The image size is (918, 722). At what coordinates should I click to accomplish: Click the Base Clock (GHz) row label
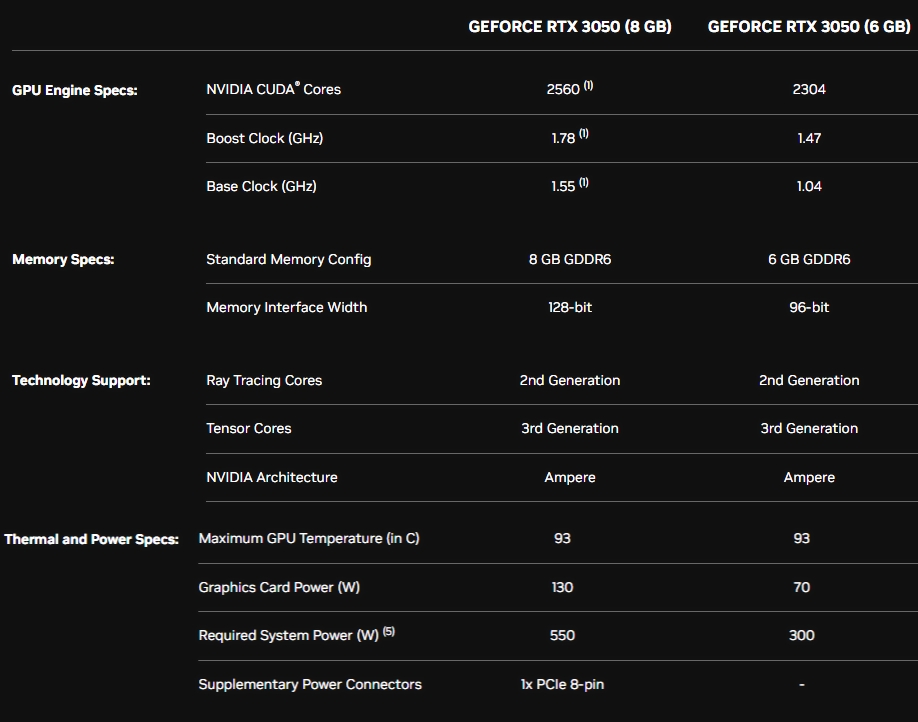pyautogui.click(x=260, y=186)
